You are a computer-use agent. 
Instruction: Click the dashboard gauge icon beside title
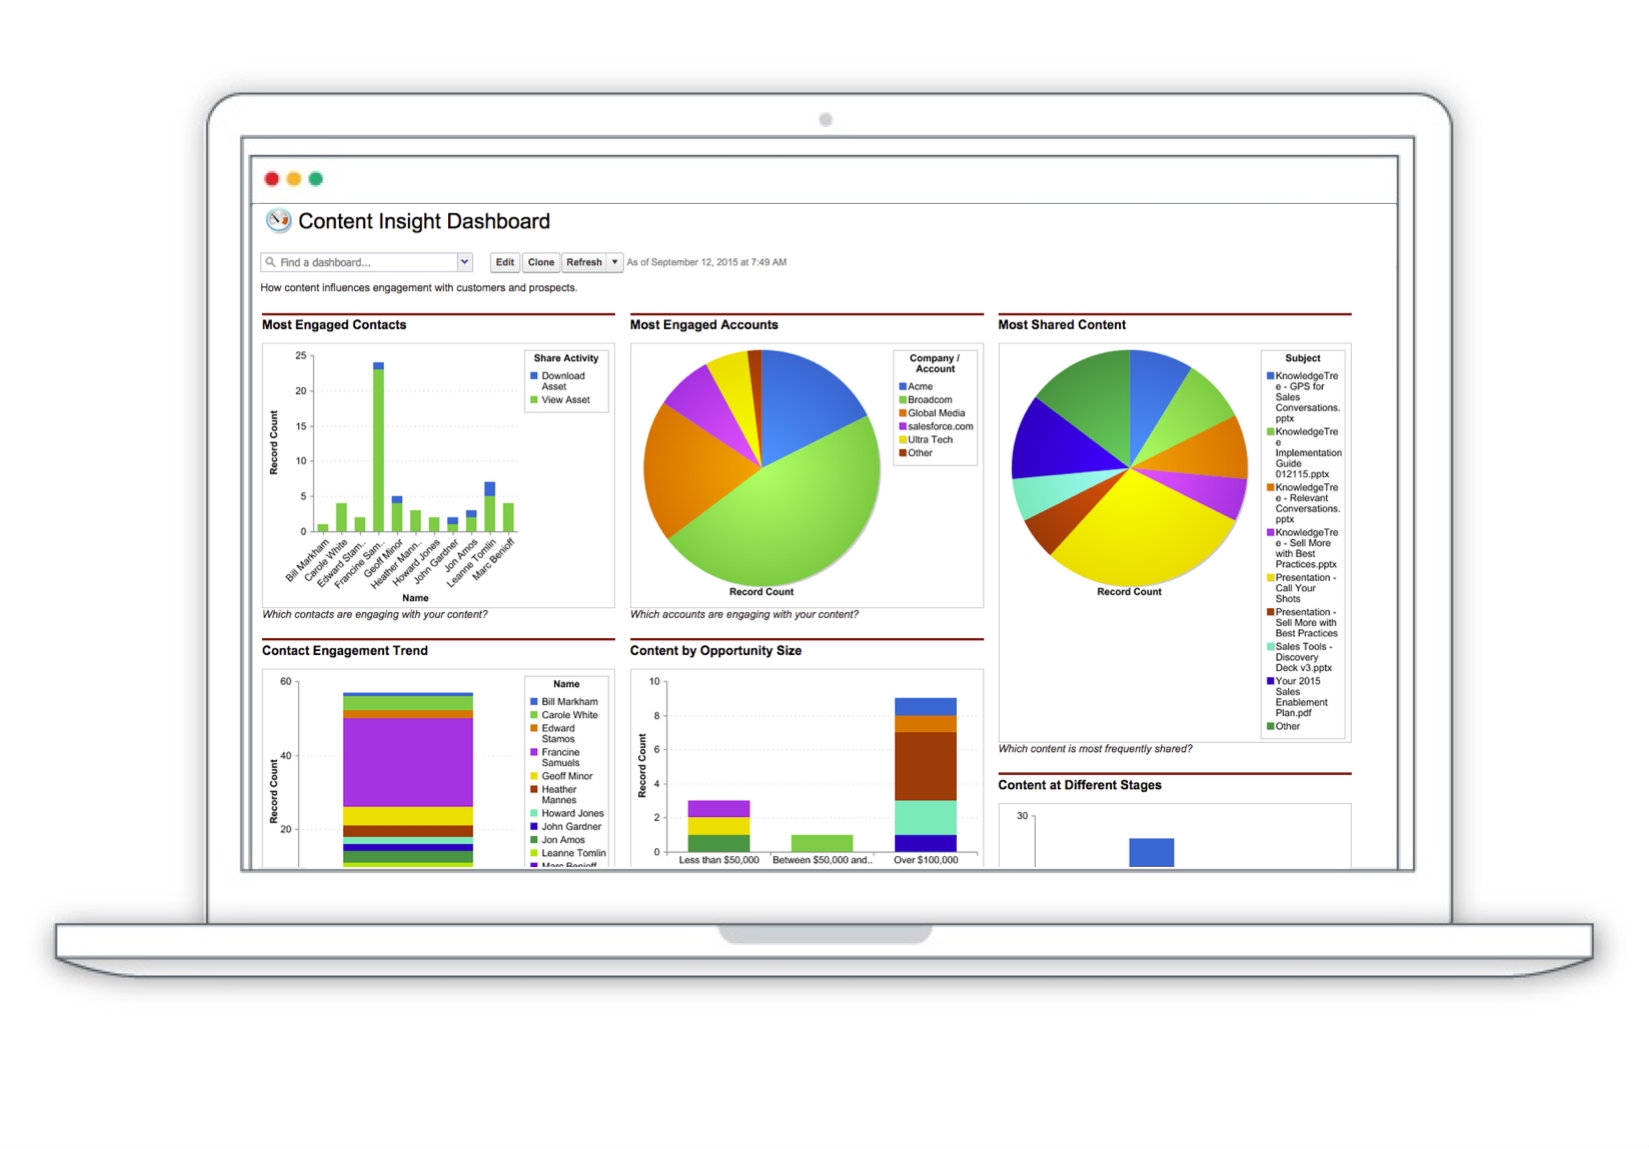(x=278, y=220)
